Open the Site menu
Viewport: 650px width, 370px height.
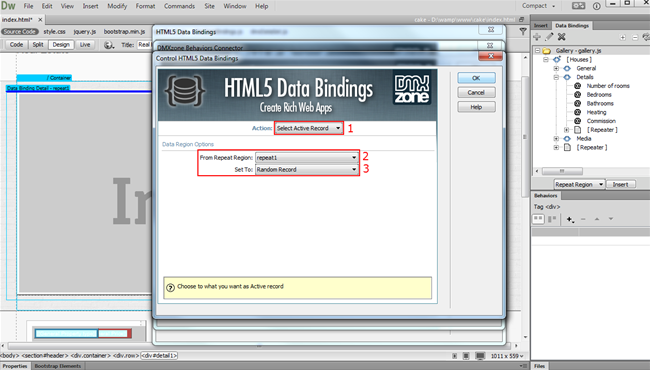(x=210, y=6)
